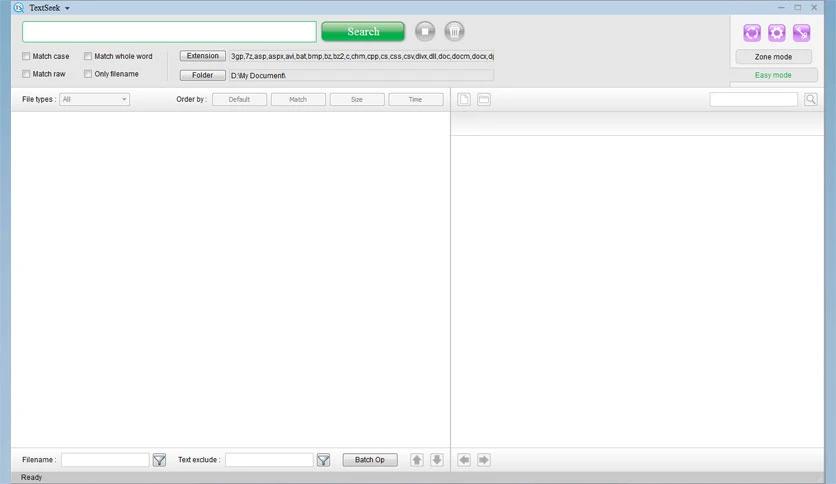Switch to Easy mode
This screenshot has width=836, height=484.
[x=773, y=75]
